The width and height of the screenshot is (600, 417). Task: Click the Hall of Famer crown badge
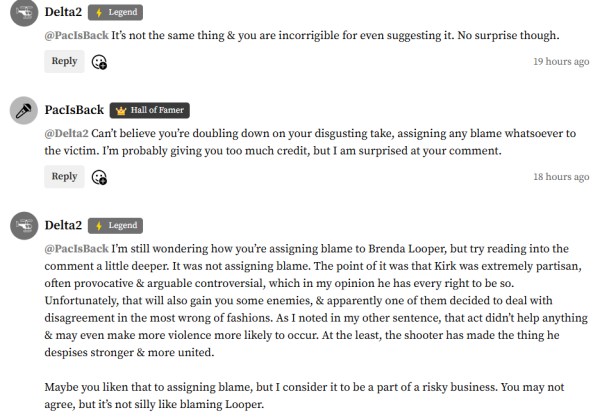[x=148, y=110]
